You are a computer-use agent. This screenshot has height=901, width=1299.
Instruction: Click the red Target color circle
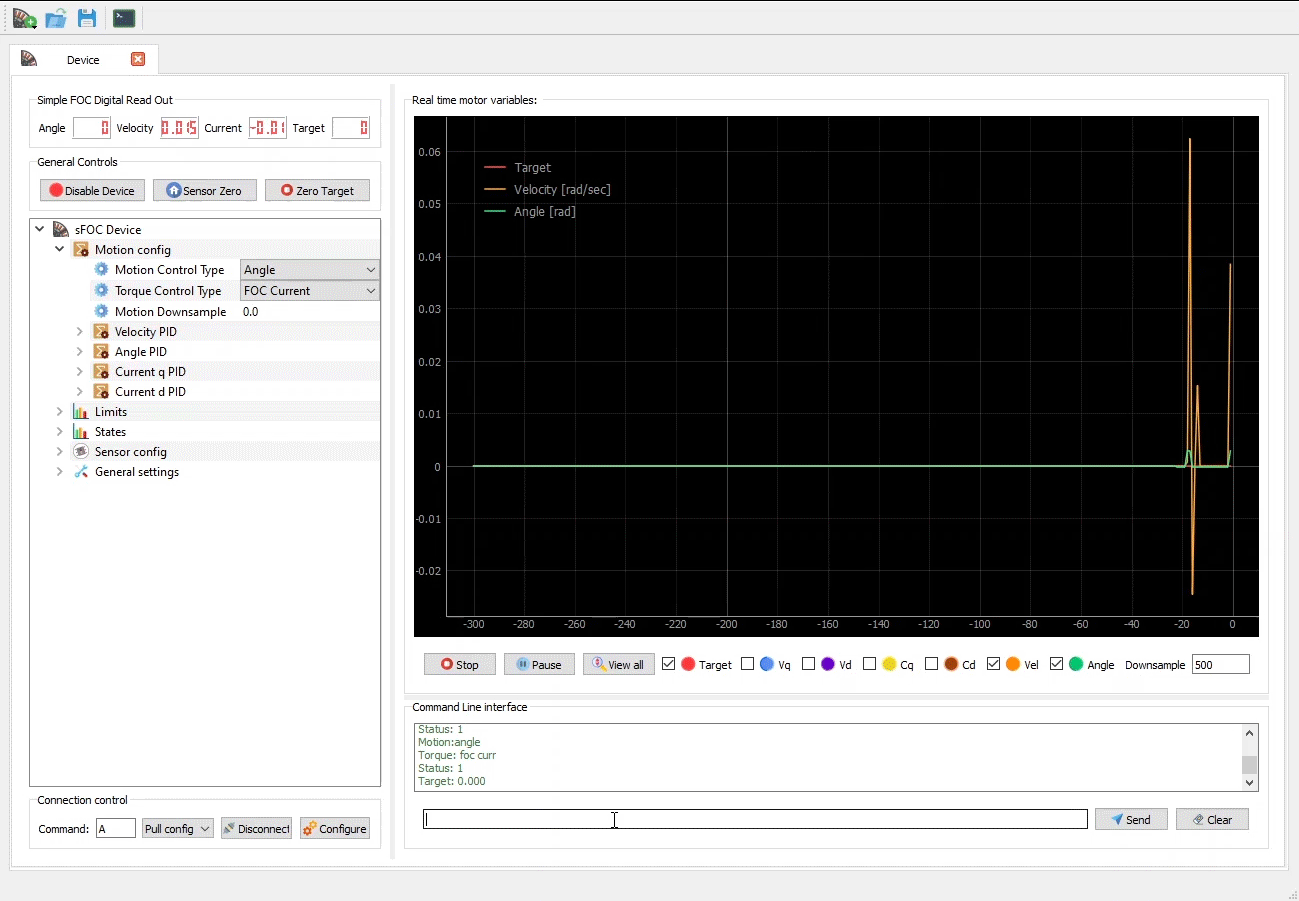click(x=688, y=664)
